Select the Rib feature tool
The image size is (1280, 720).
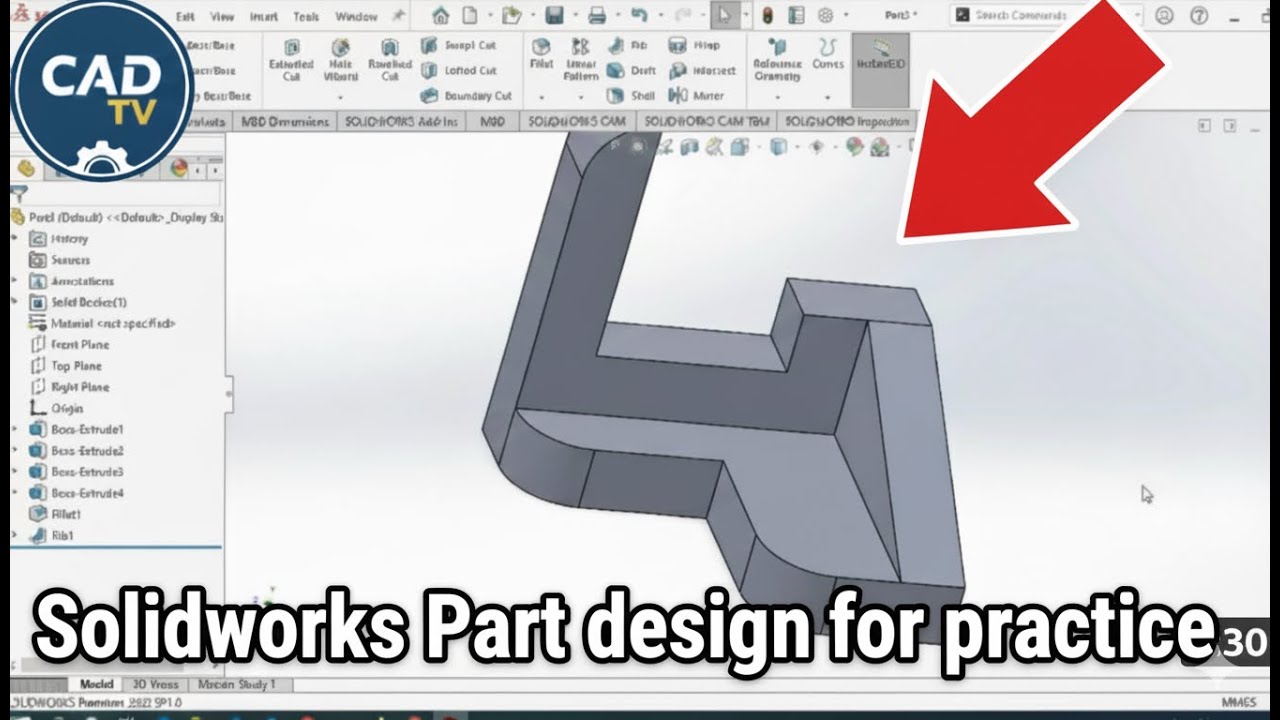click(x=627, y=45)
